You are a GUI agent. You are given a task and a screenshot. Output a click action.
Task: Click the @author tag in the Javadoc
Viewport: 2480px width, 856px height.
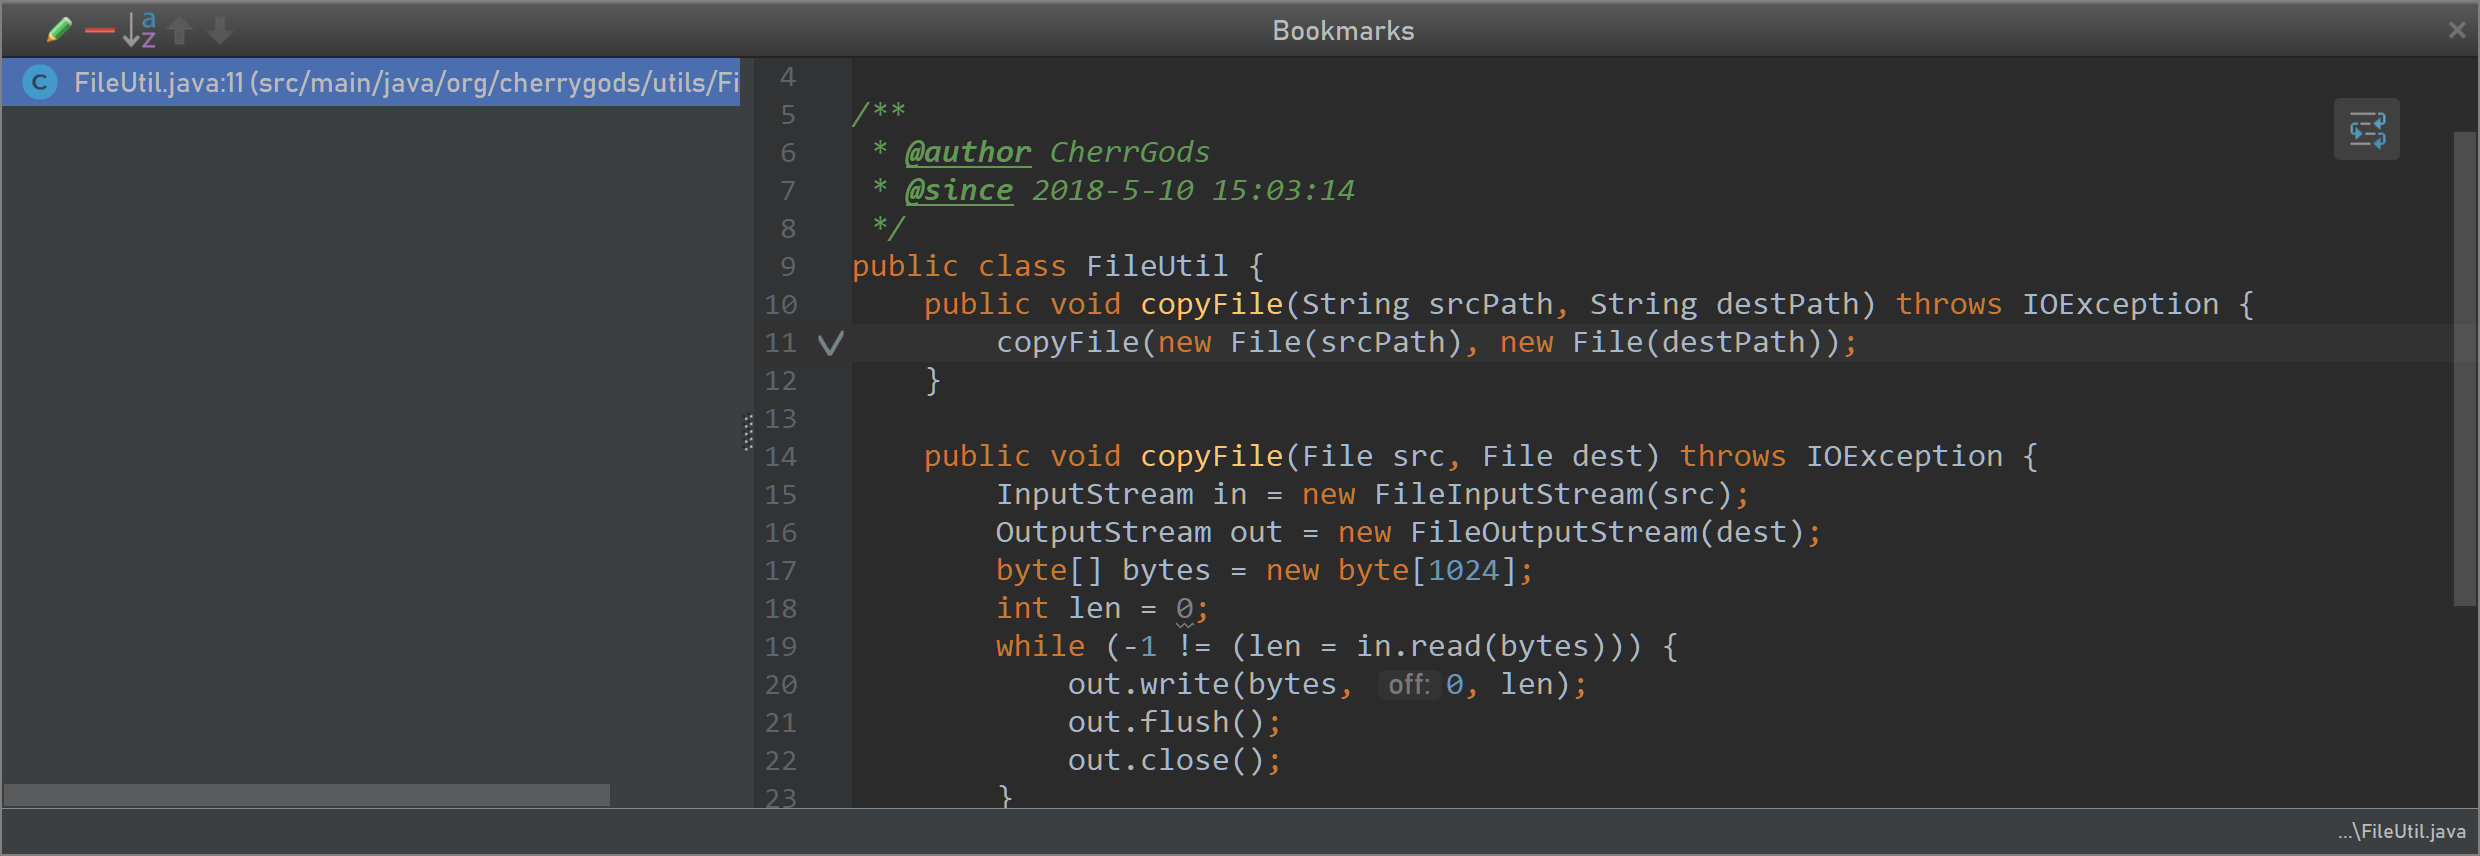coord(967,152)
